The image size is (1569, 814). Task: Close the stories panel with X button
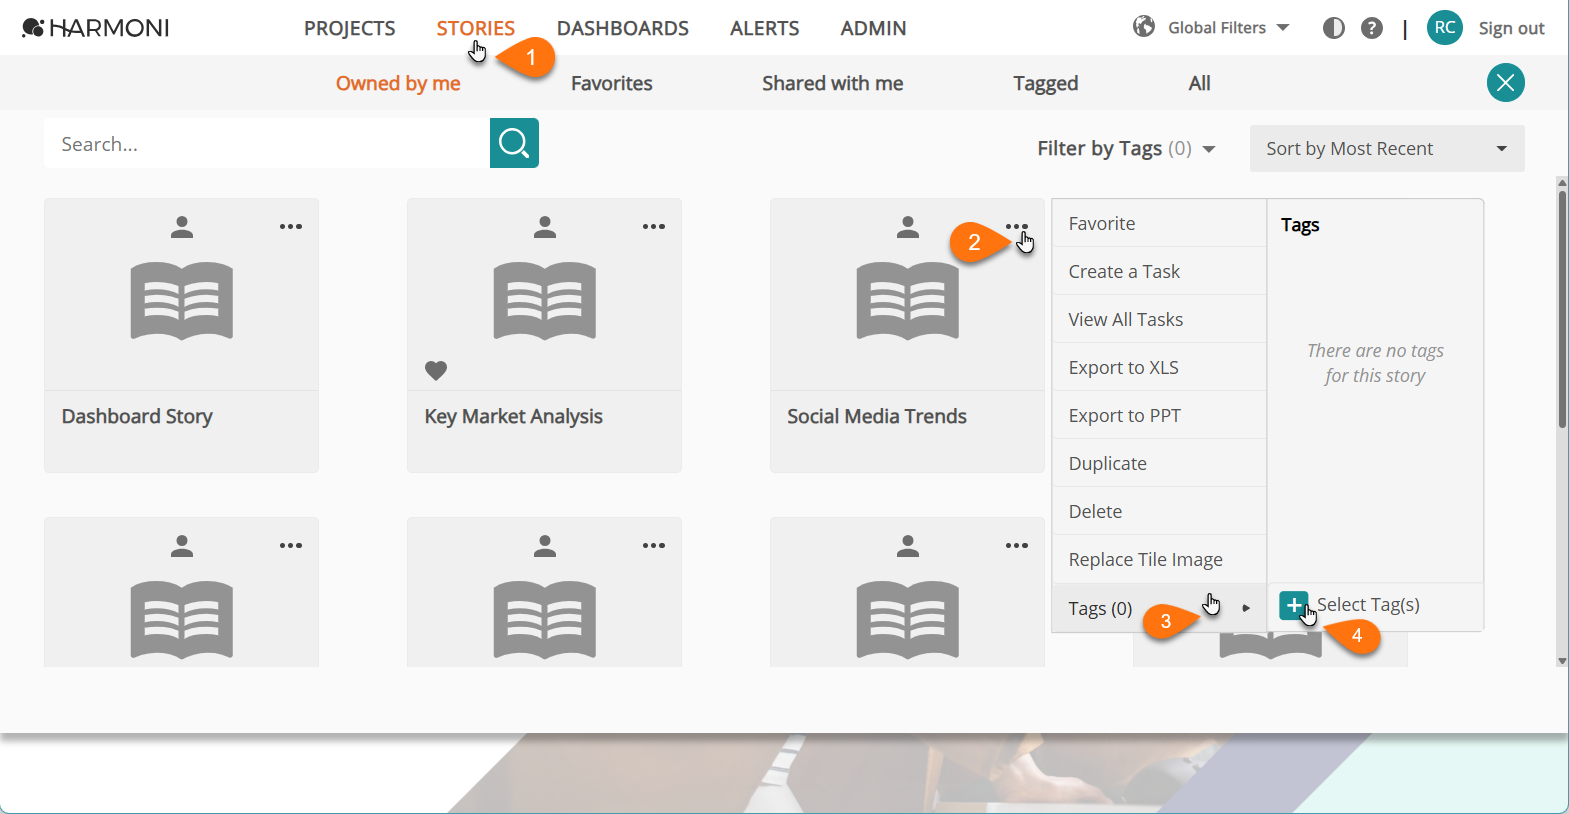pos(1505,83)
